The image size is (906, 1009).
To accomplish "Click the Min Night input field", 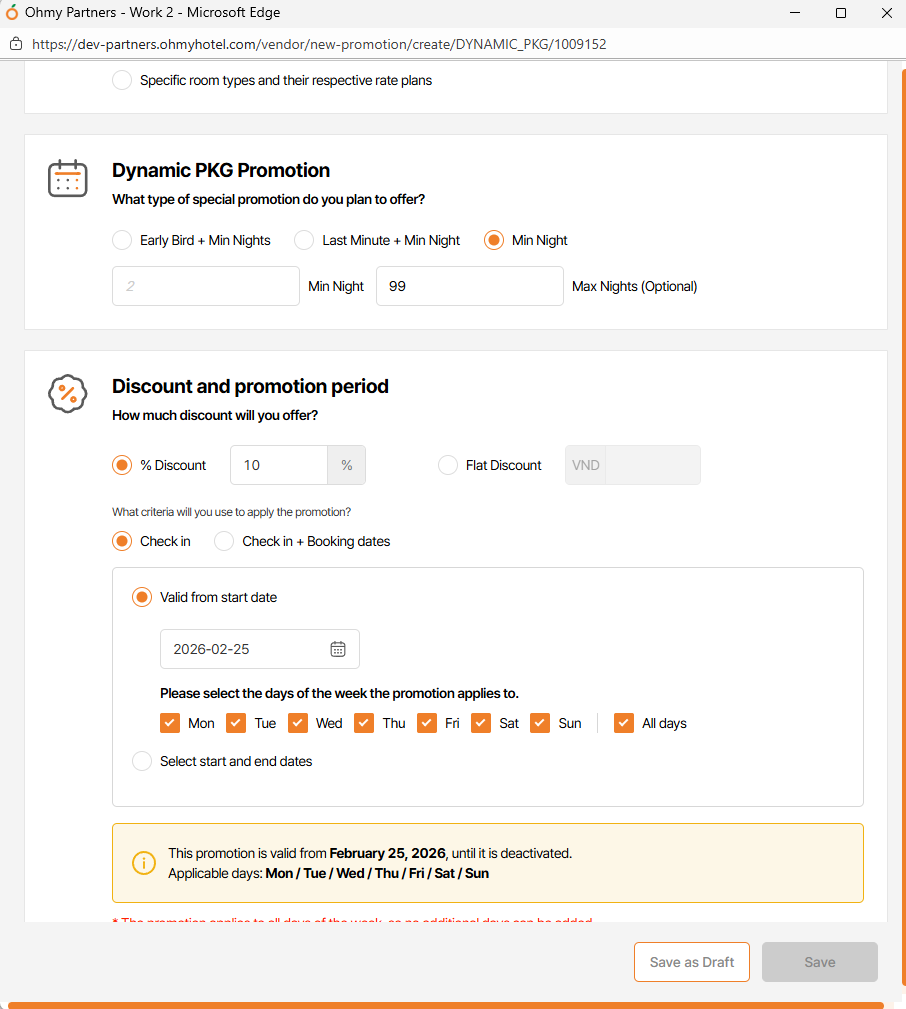I will tap(206, 286).
